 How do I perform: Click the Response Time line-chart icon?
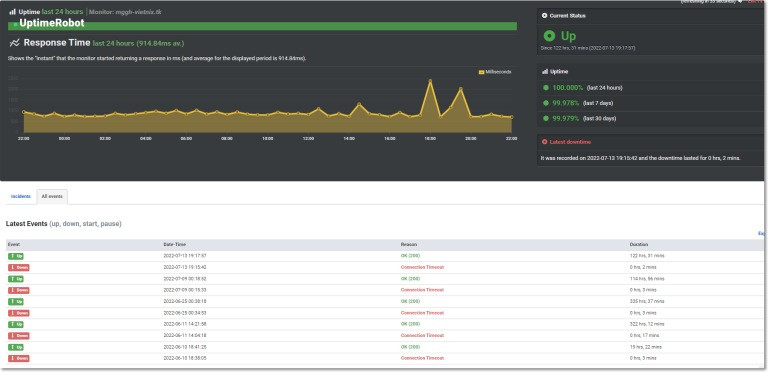click(14, 43)
